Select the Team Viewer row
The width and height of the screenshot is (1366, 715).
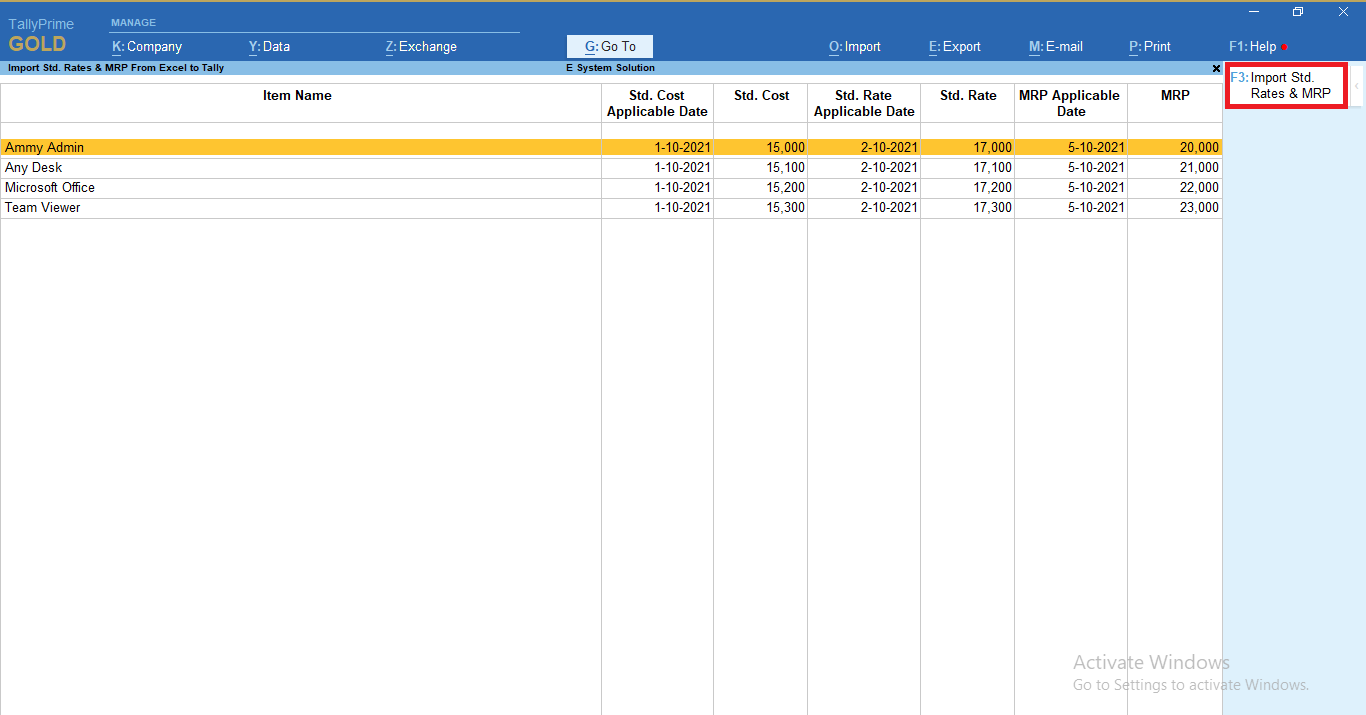[x=300, y=207]
